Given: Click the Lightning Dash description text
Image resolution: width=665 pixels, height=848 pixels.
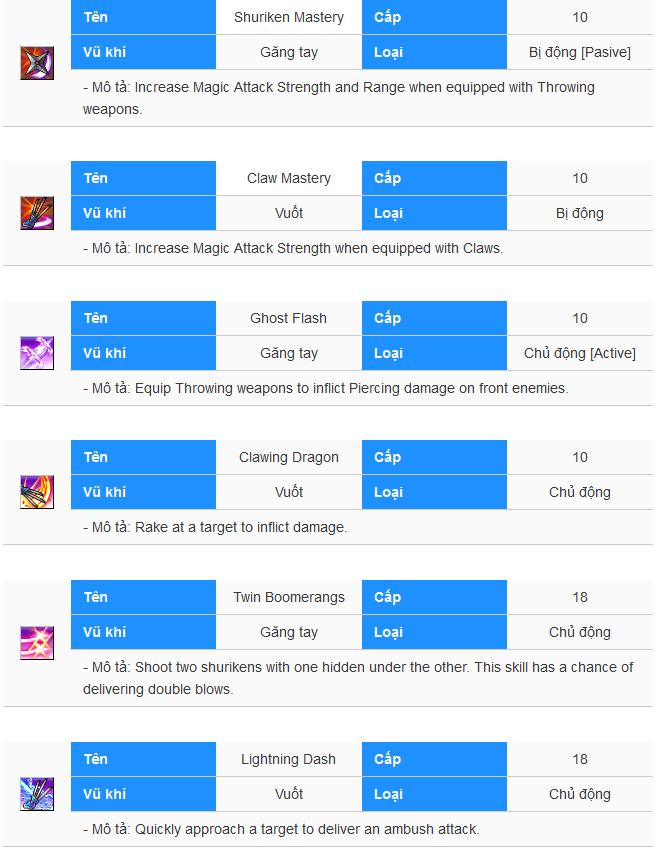Looking at the screenshot, I should [x=281, y=830].
